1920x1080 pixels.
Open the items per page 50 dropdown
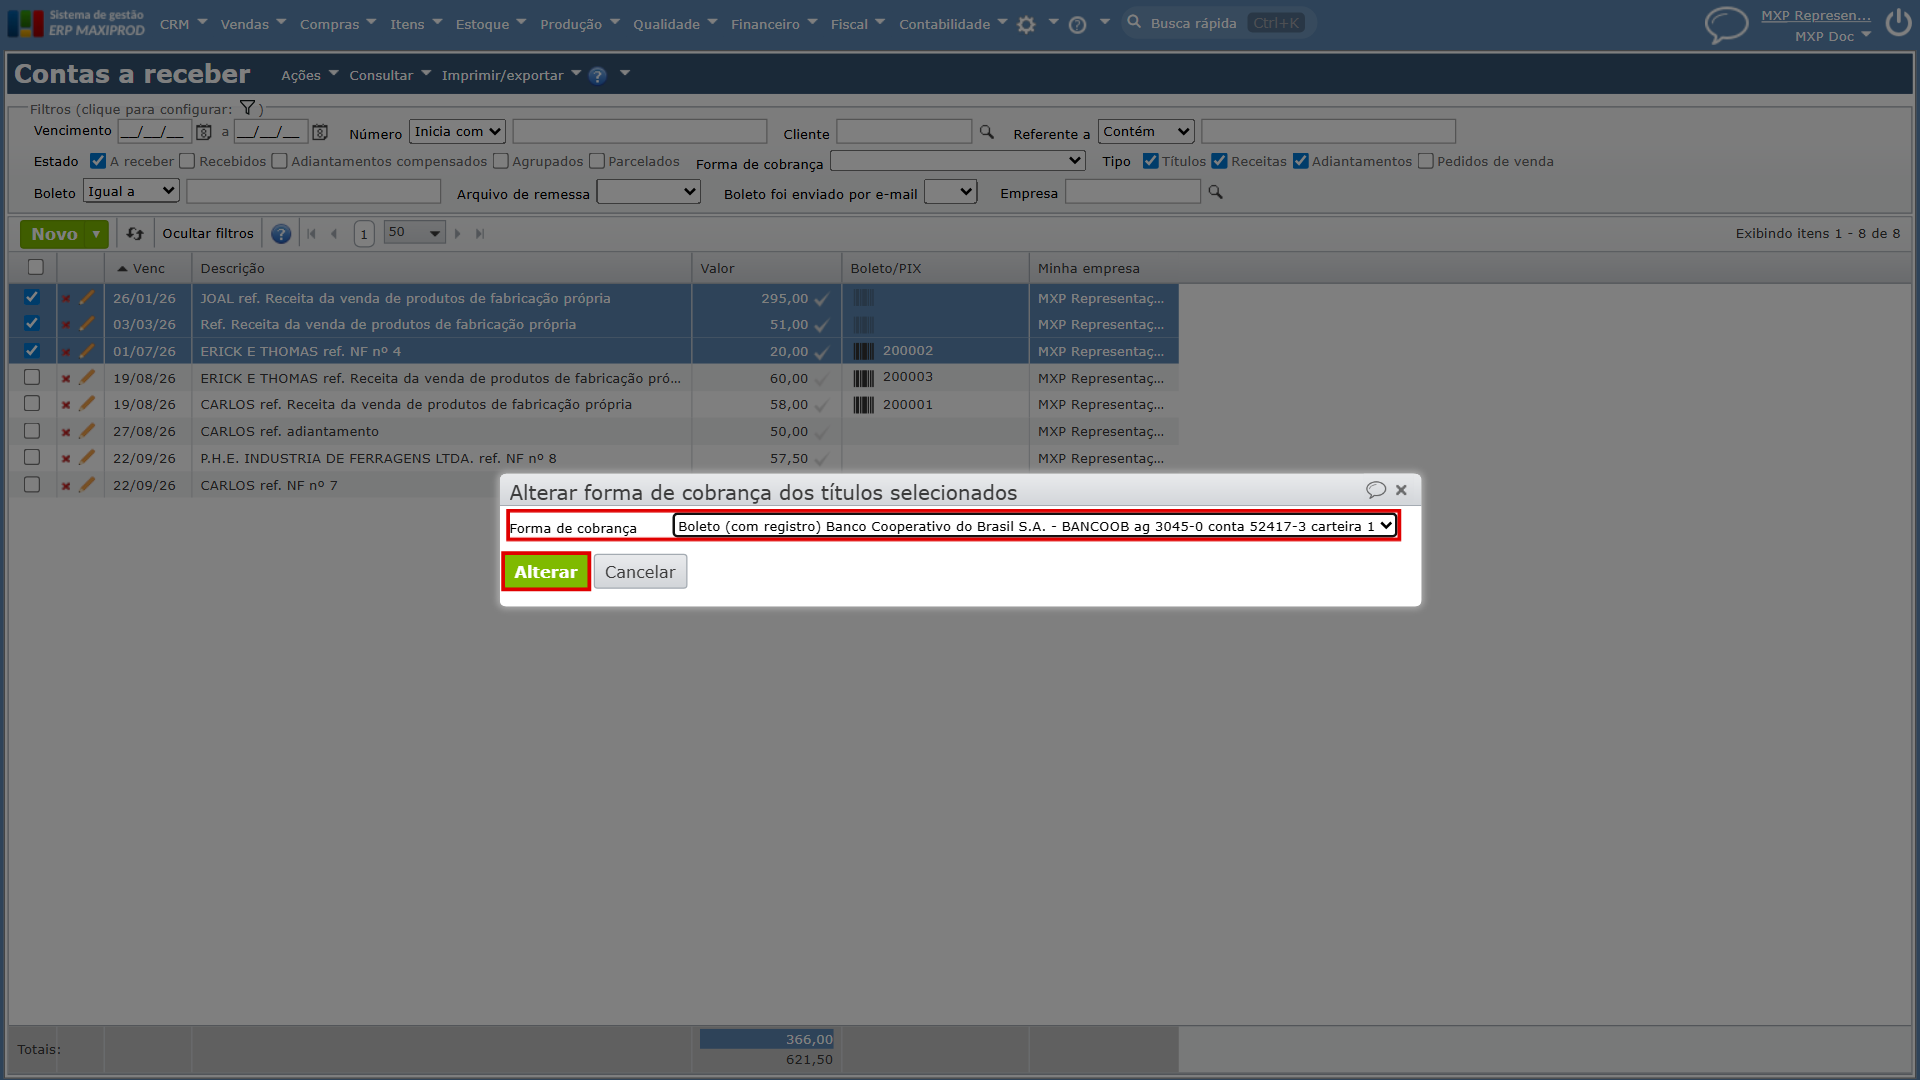(x=414, y=233)
